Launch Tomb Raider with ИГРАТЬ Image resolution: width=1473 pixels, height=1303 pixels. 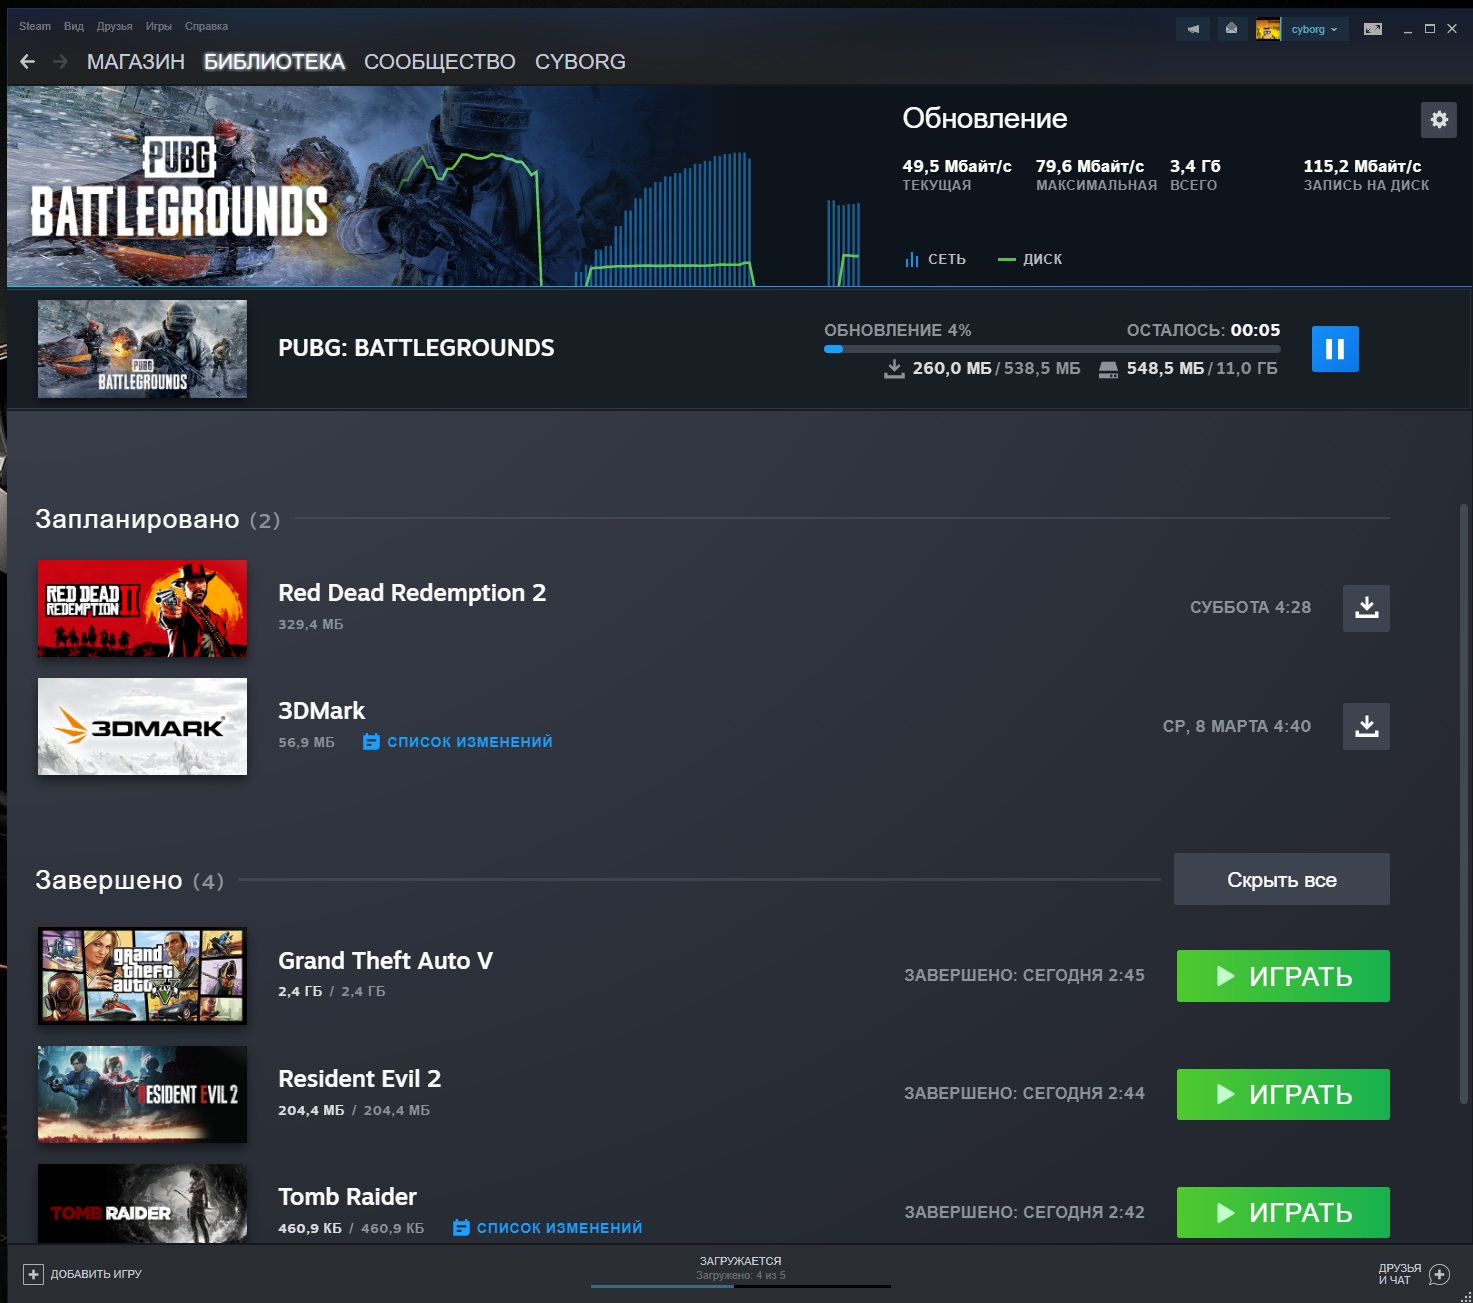[x=1283, y=1212]
